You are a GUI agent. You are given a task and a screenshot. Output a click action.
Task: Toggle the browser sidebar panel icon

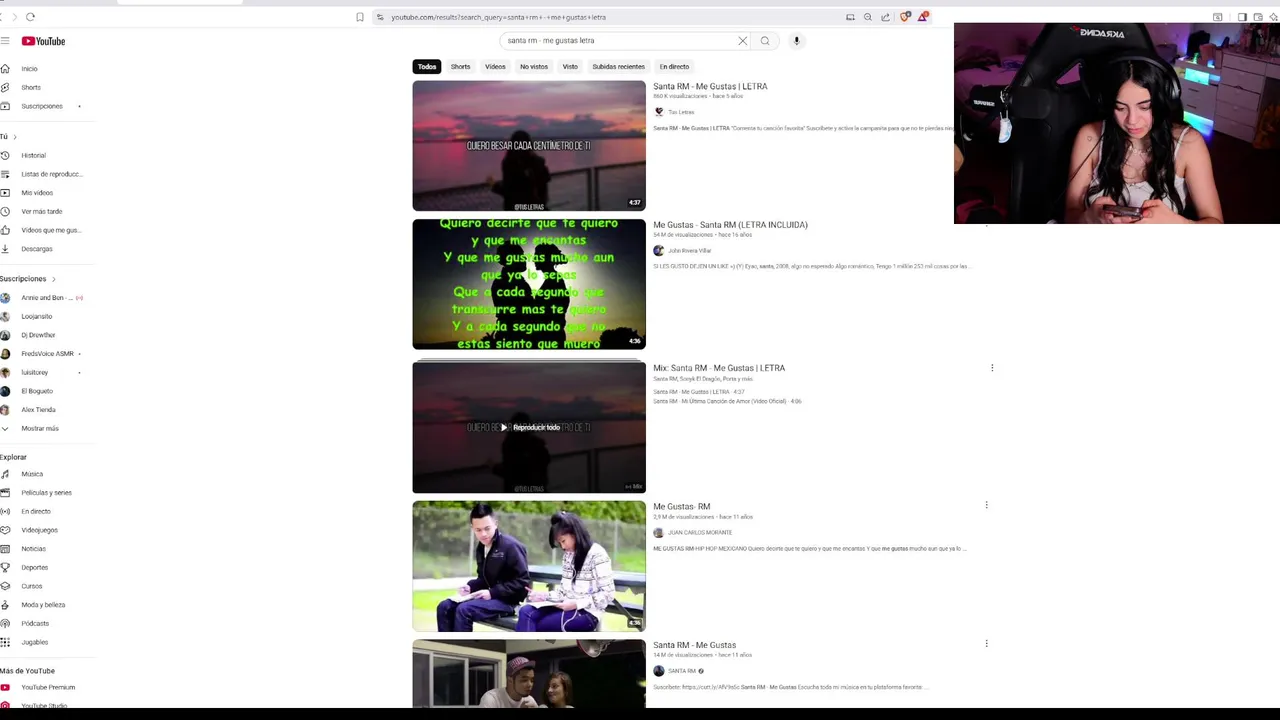click(1242, 17)
